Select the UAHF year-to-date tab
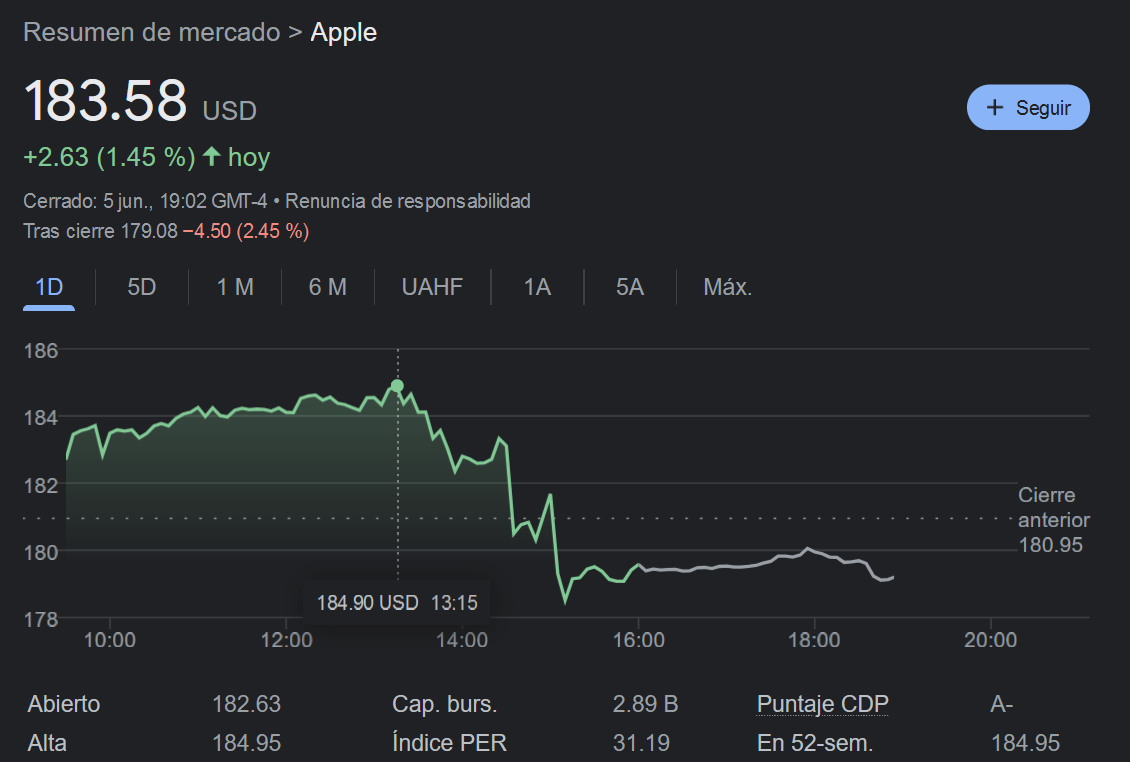Image resolution: width=1130 pixels, height=762 pixels. click(x=432, y=288)
